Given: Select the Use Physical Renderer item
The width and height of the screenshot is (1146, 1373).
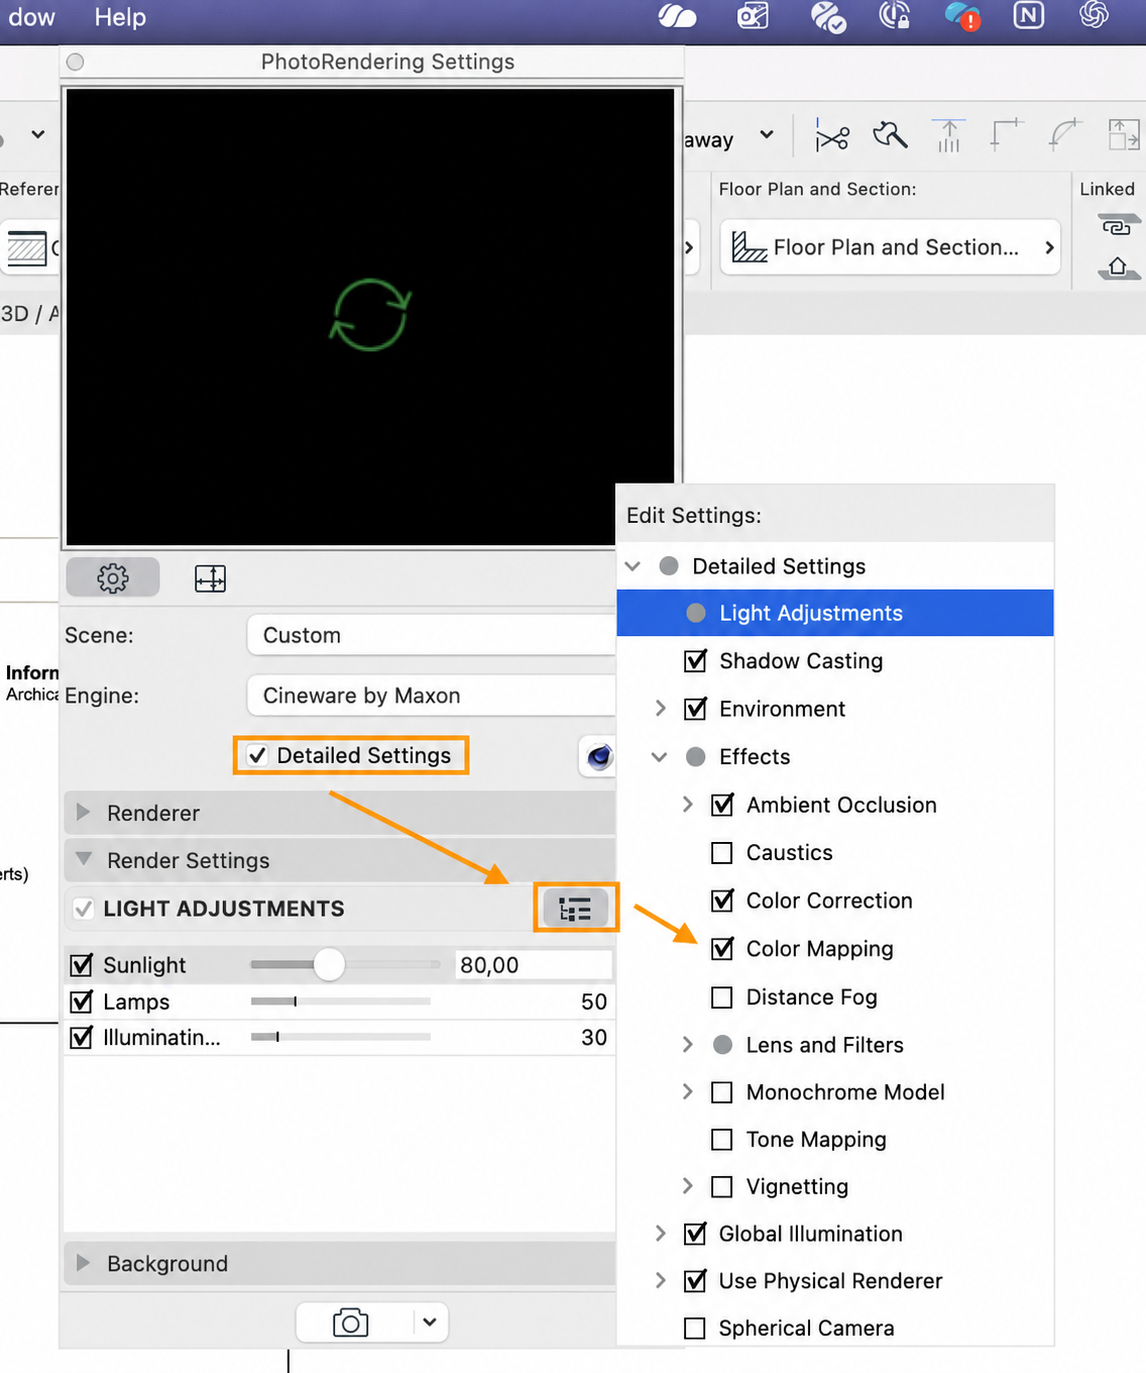Looking at the screenshot, I should 830,1281.
